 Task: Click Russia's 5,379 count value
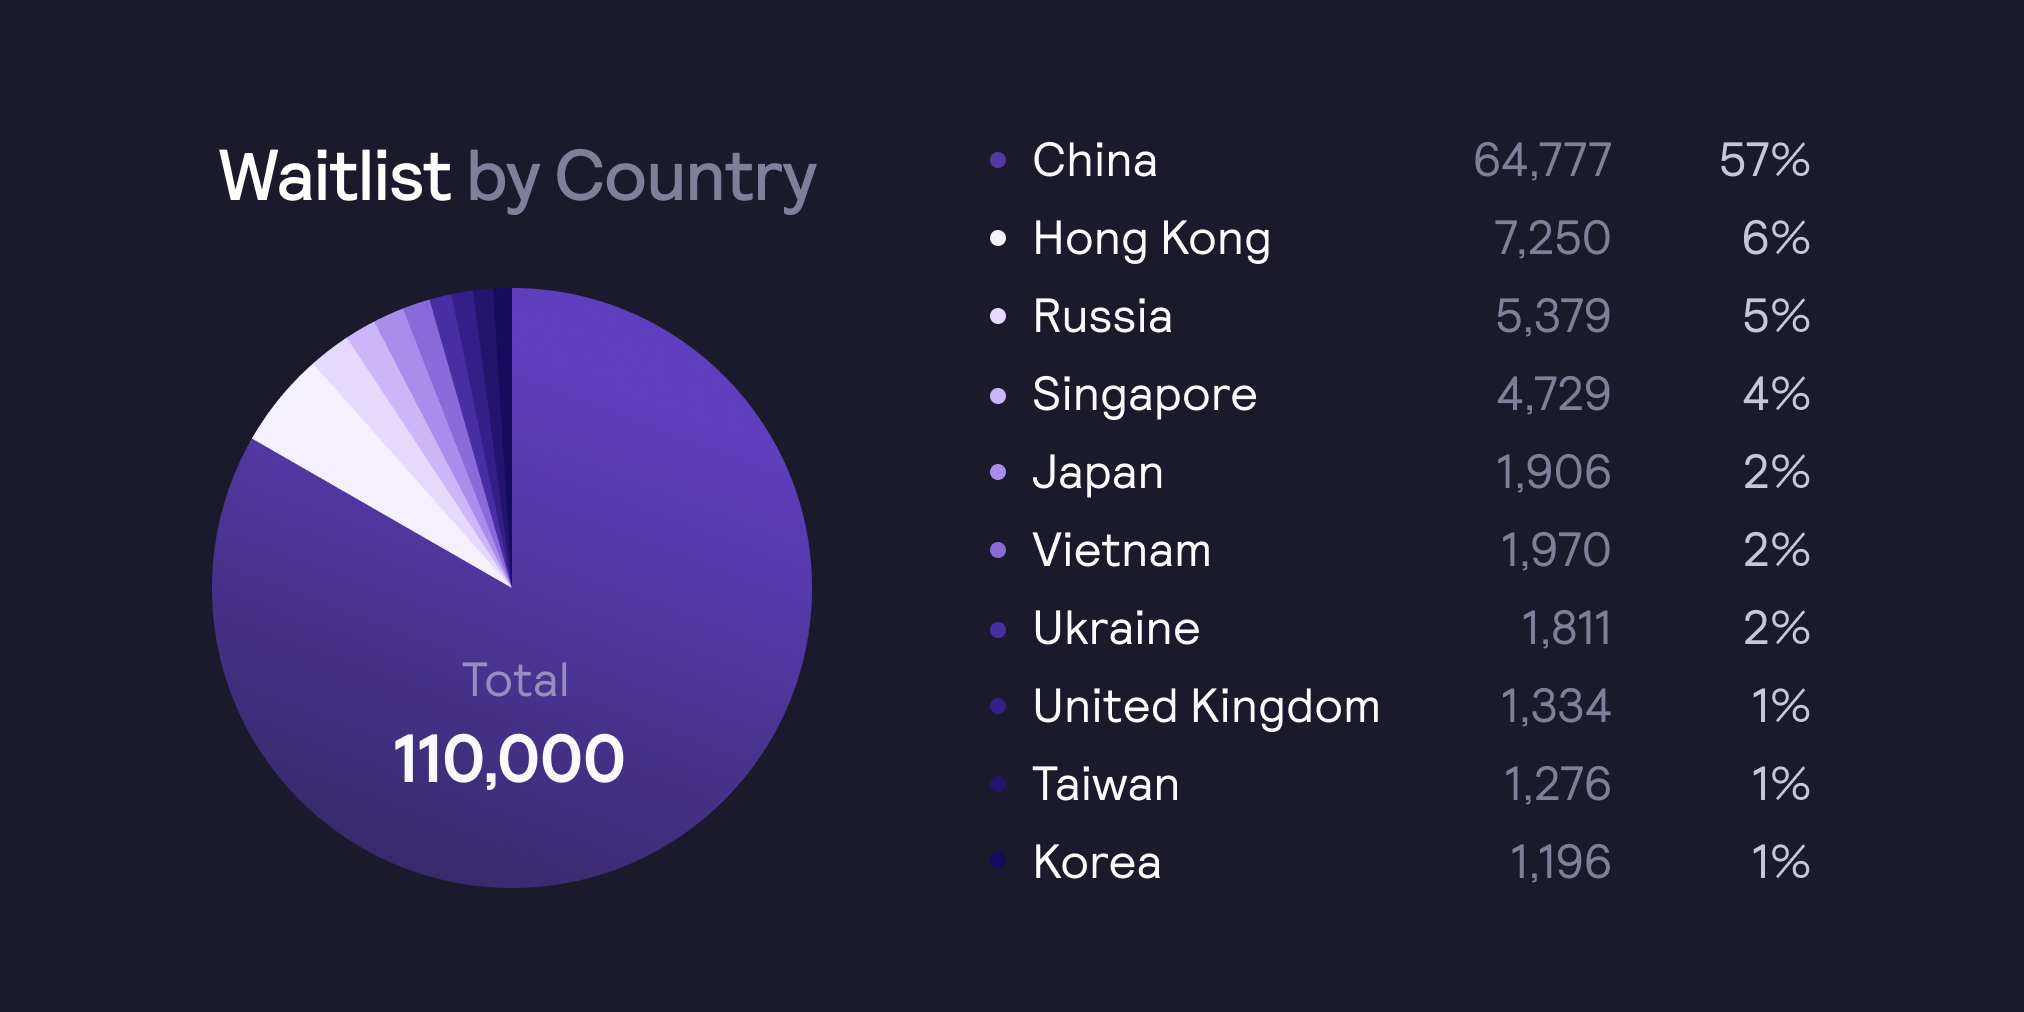(x=1553, y=316)
